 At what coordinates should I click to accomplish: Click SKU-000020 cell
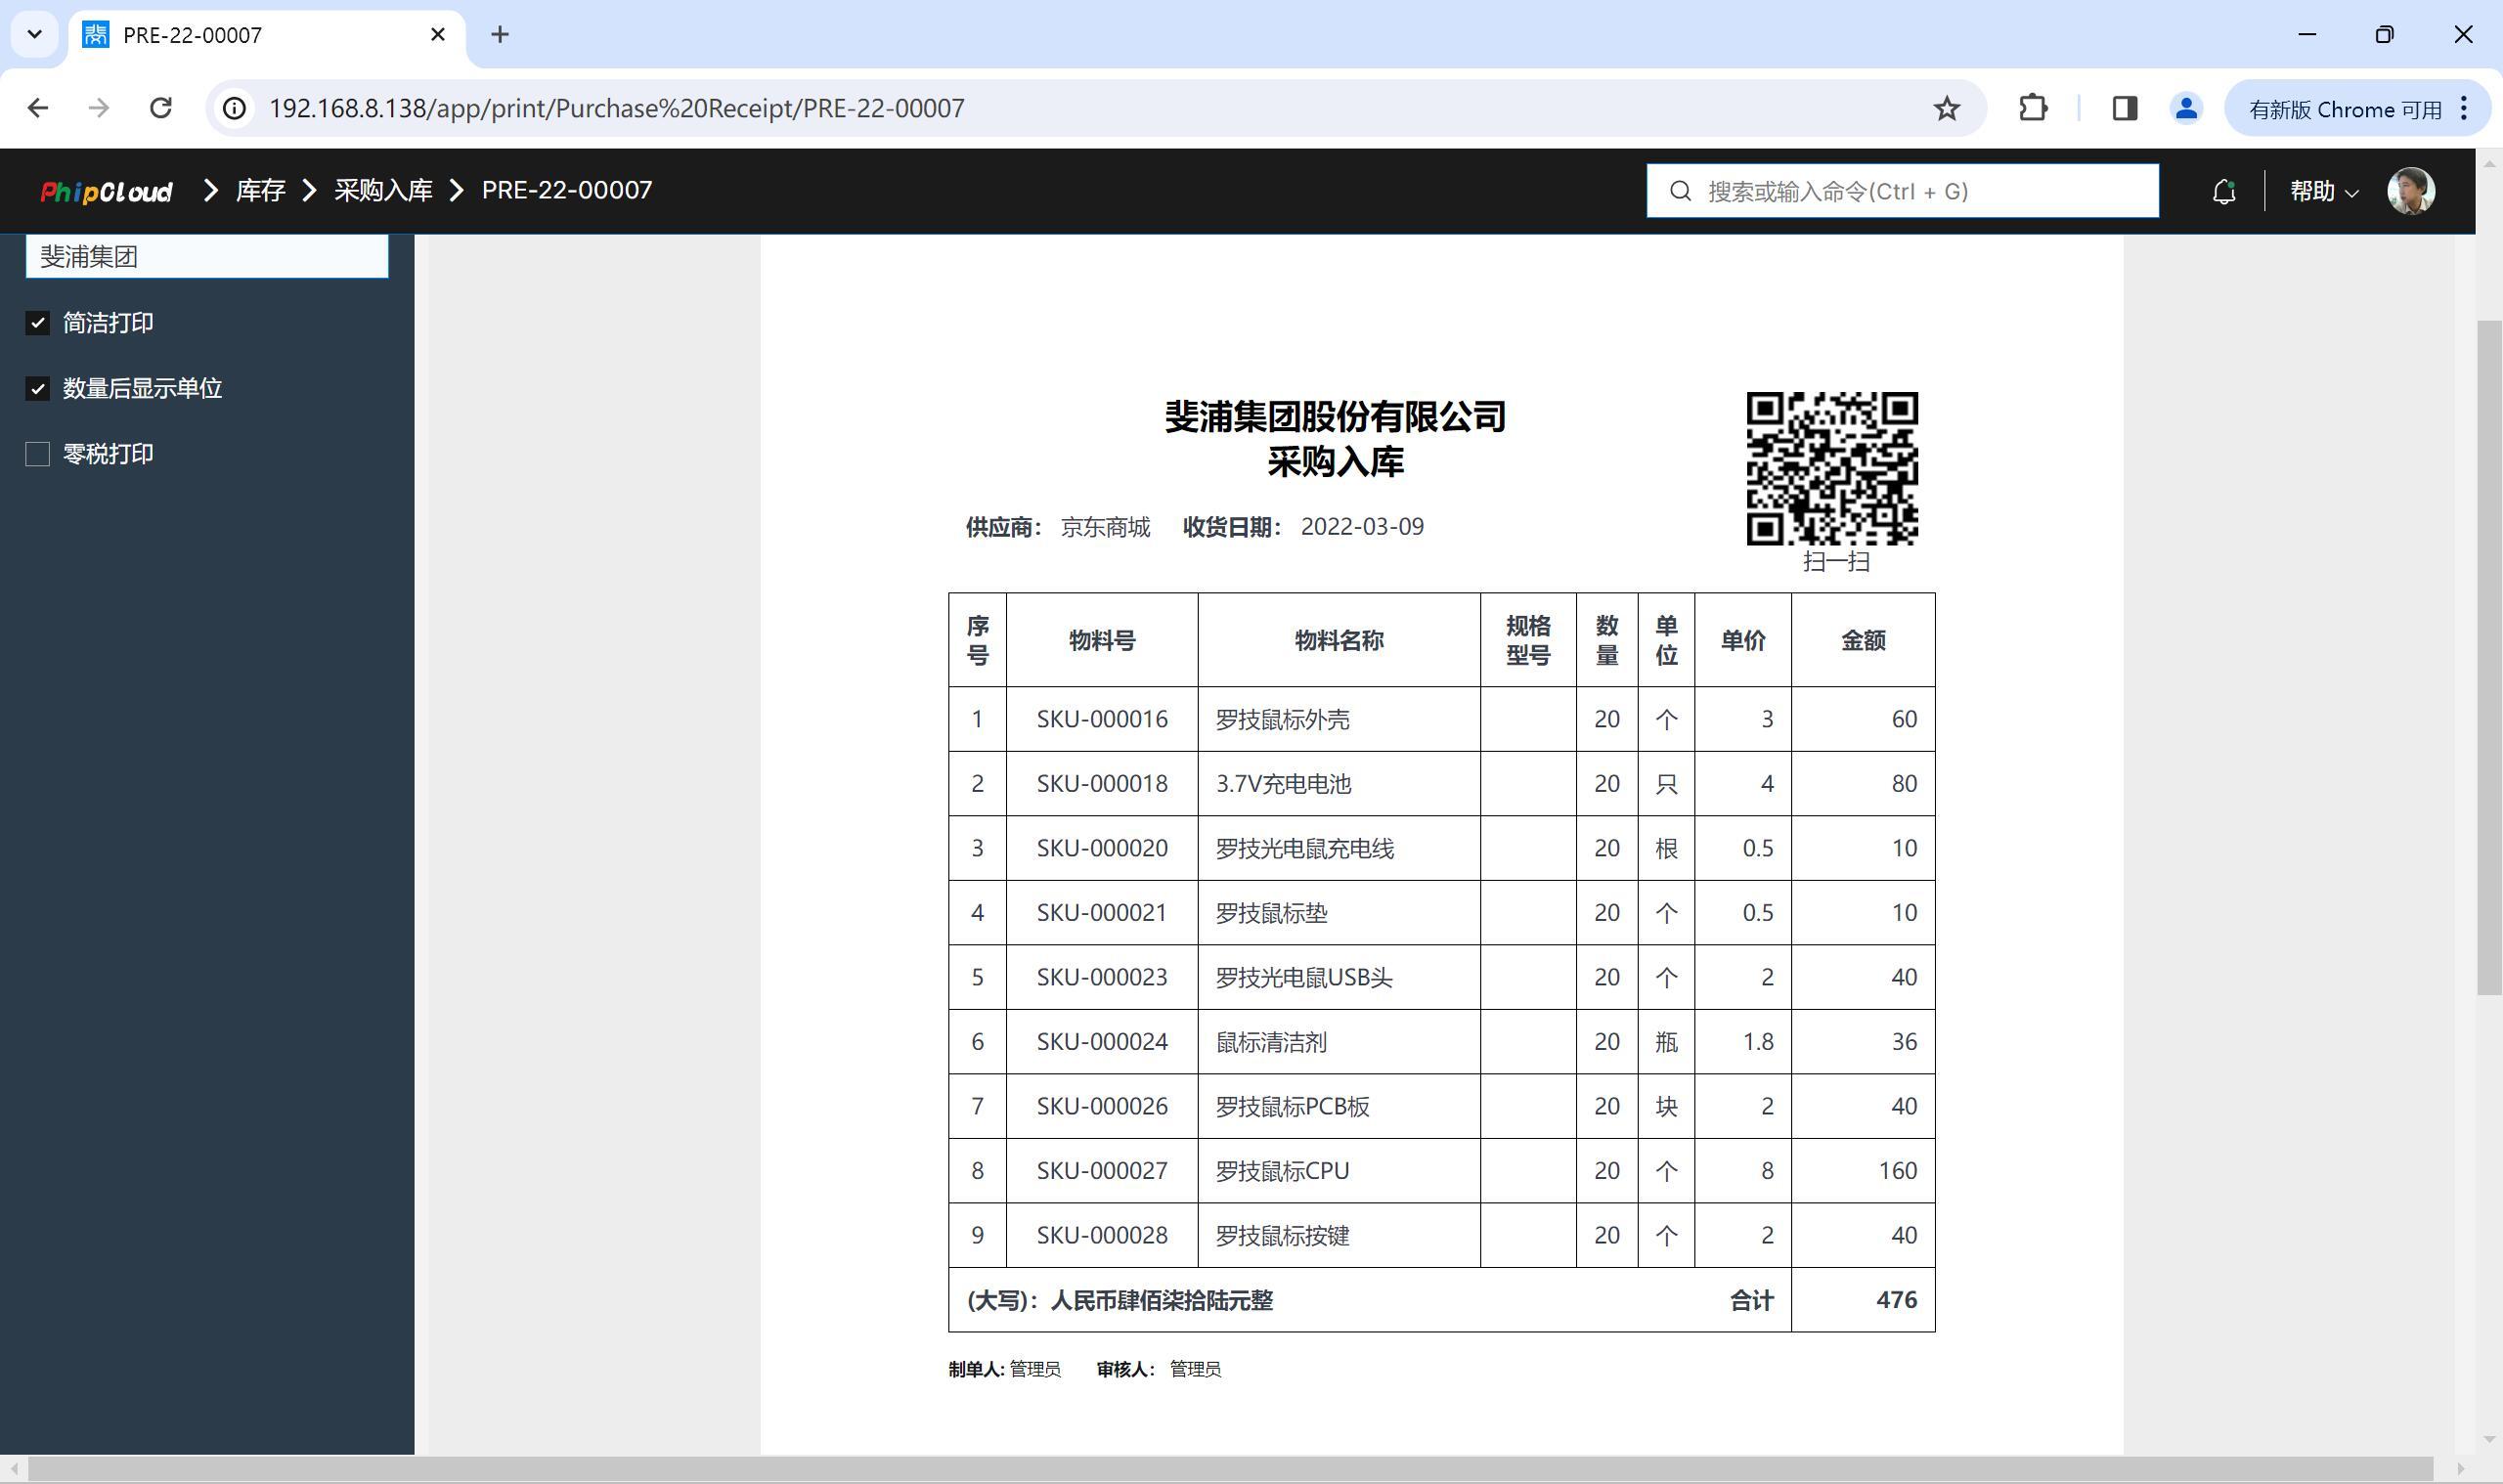[1101, 848]
